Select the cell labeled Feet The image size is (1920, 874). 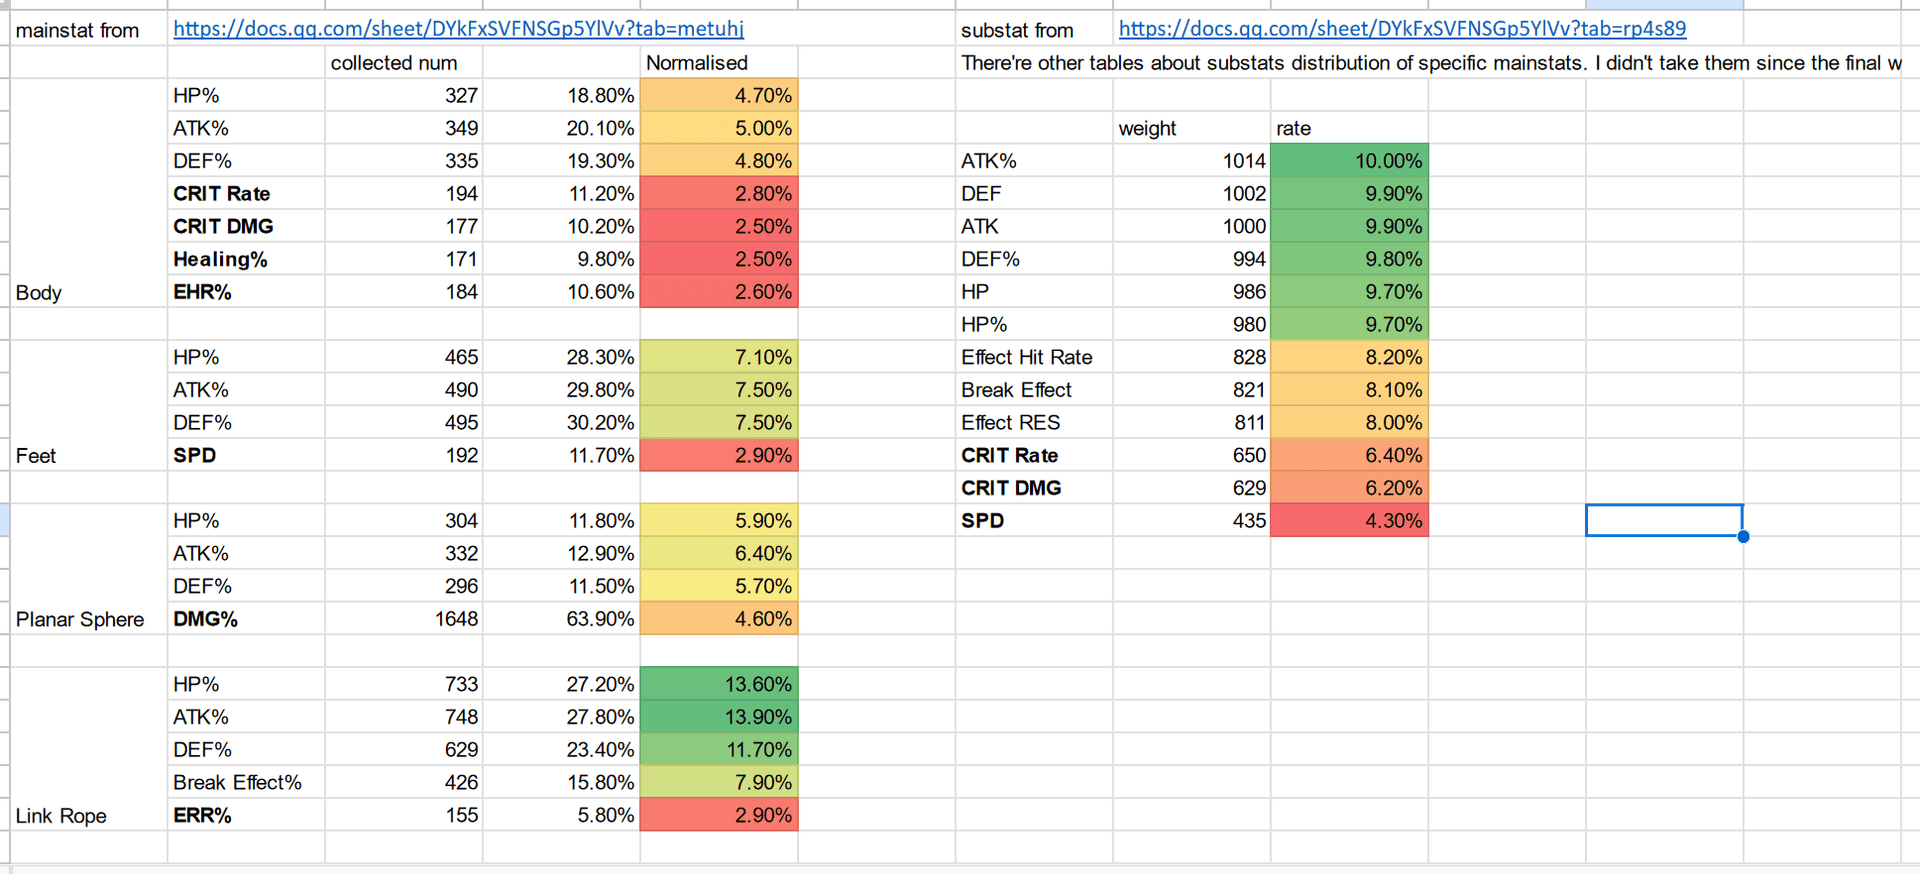pos(36,455)
